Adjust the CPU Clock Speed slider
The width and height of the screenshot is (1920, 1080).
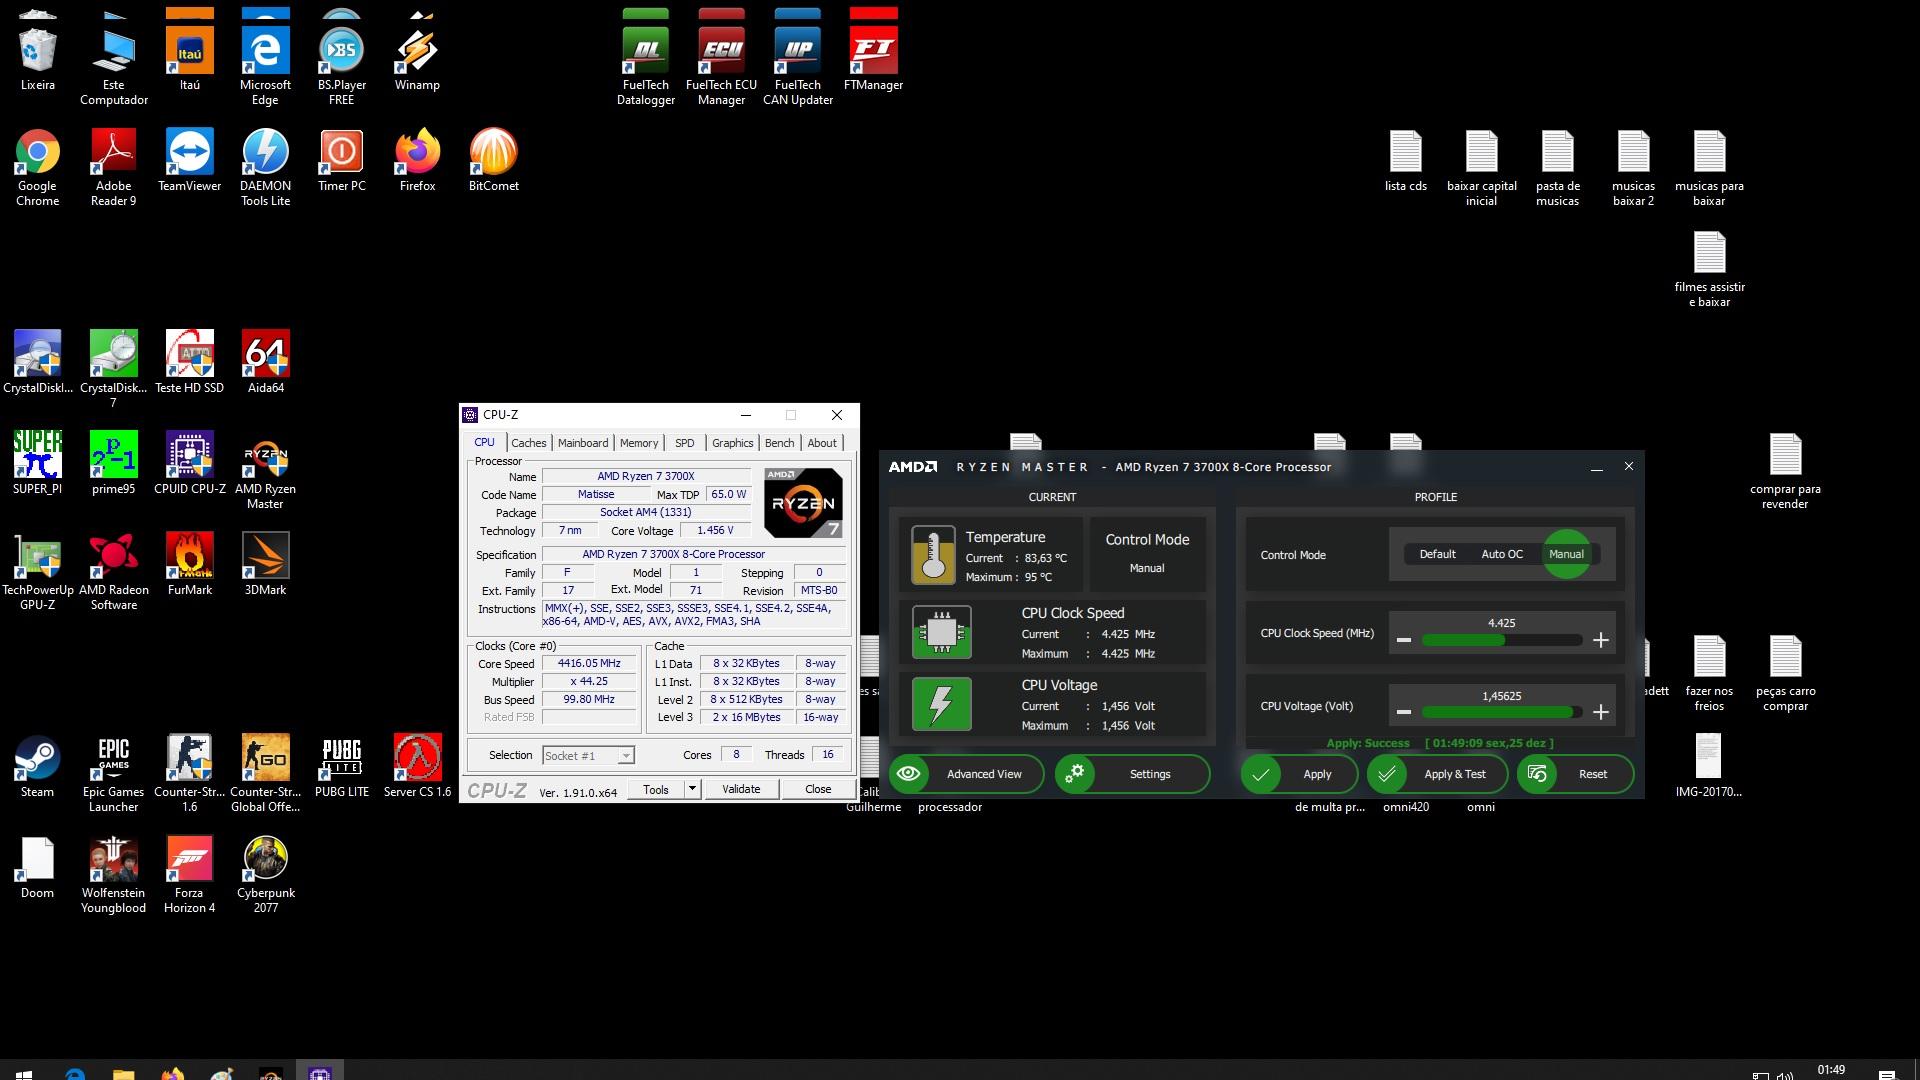1502,640
